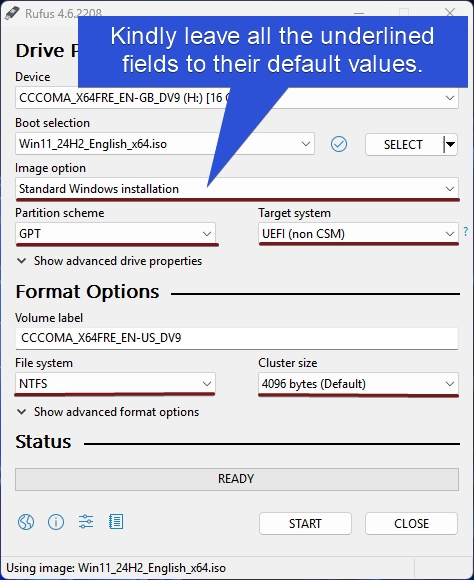Open the Cluster size dropdown
The image size is (474, 580).
[x=358, y=384]
